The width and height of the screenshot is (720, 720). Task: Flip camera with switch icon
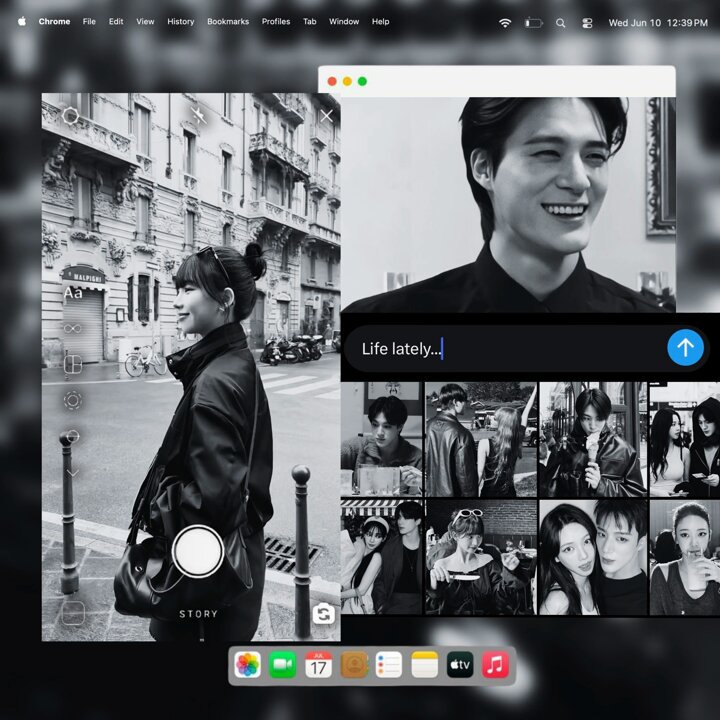pos(324,613)
